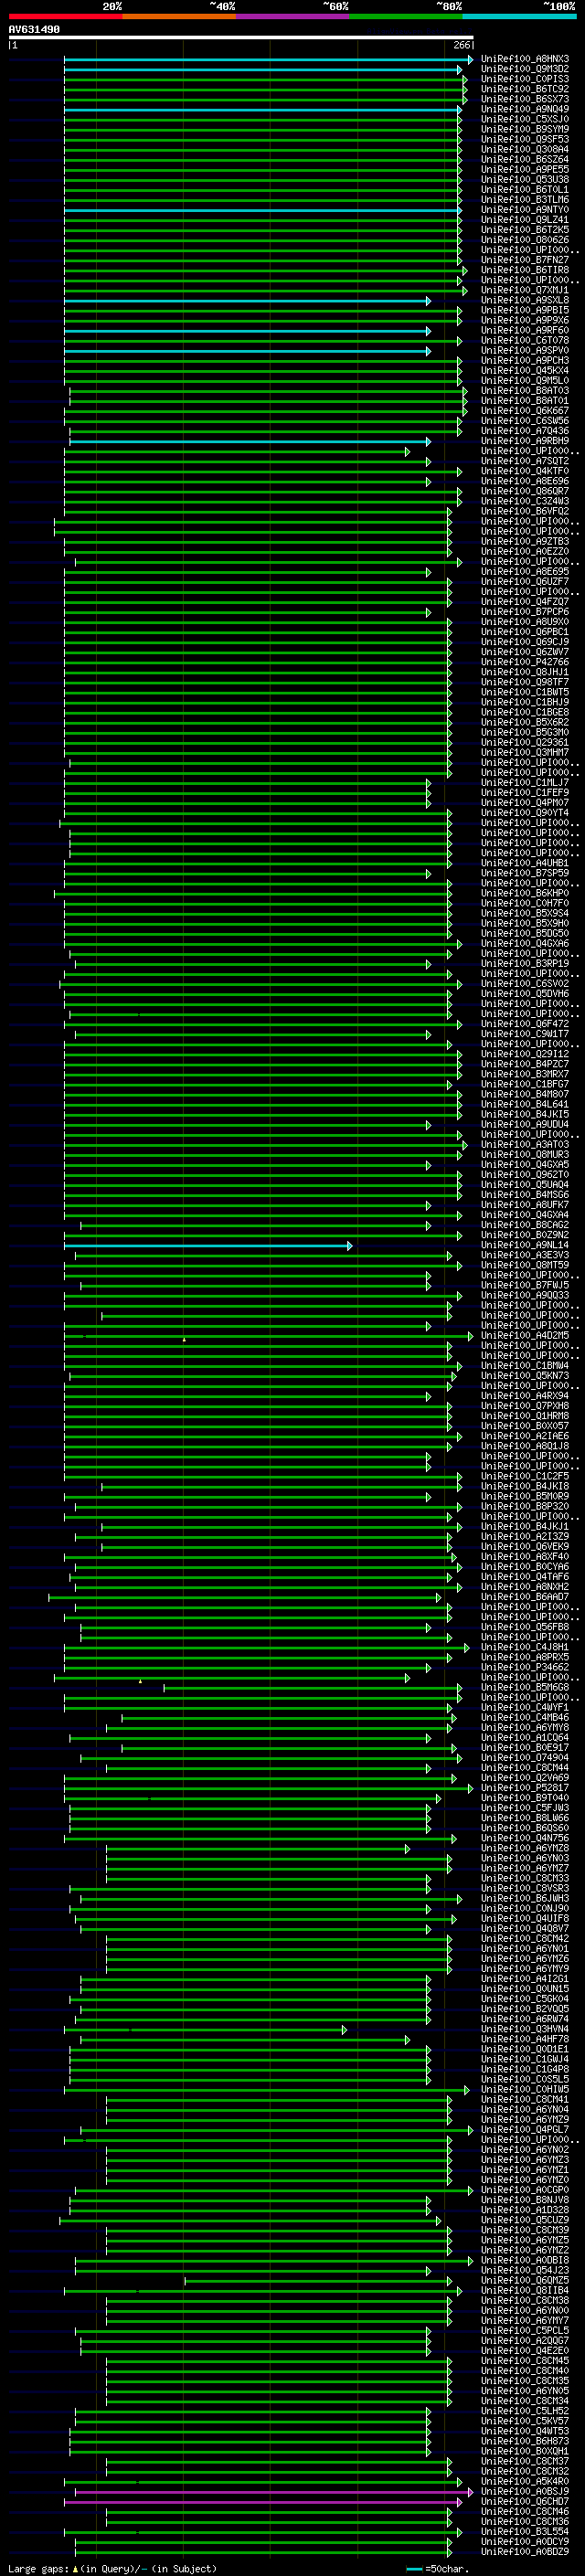The image size is (585, 2576).
Task: Click the green ~80% identity legend segment
Action: [406, 16]
